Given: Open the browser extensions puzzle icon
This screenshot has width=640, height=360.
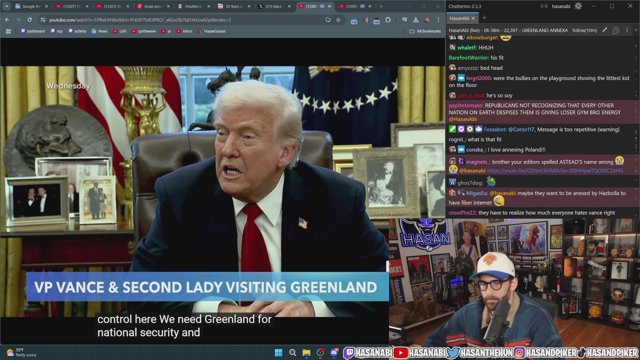Looking at the screenshot, I should (388, 20).
